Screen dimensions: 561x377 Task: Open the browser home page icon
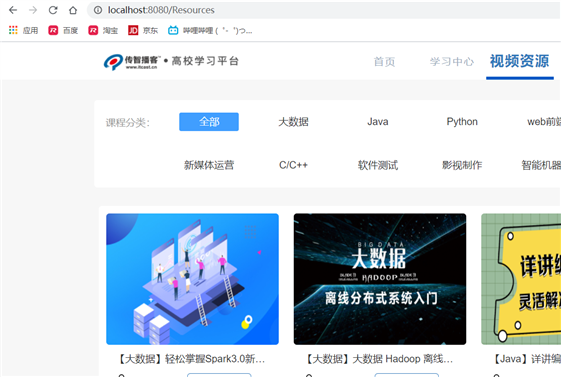pyautogui.click(x=73, y=10)
